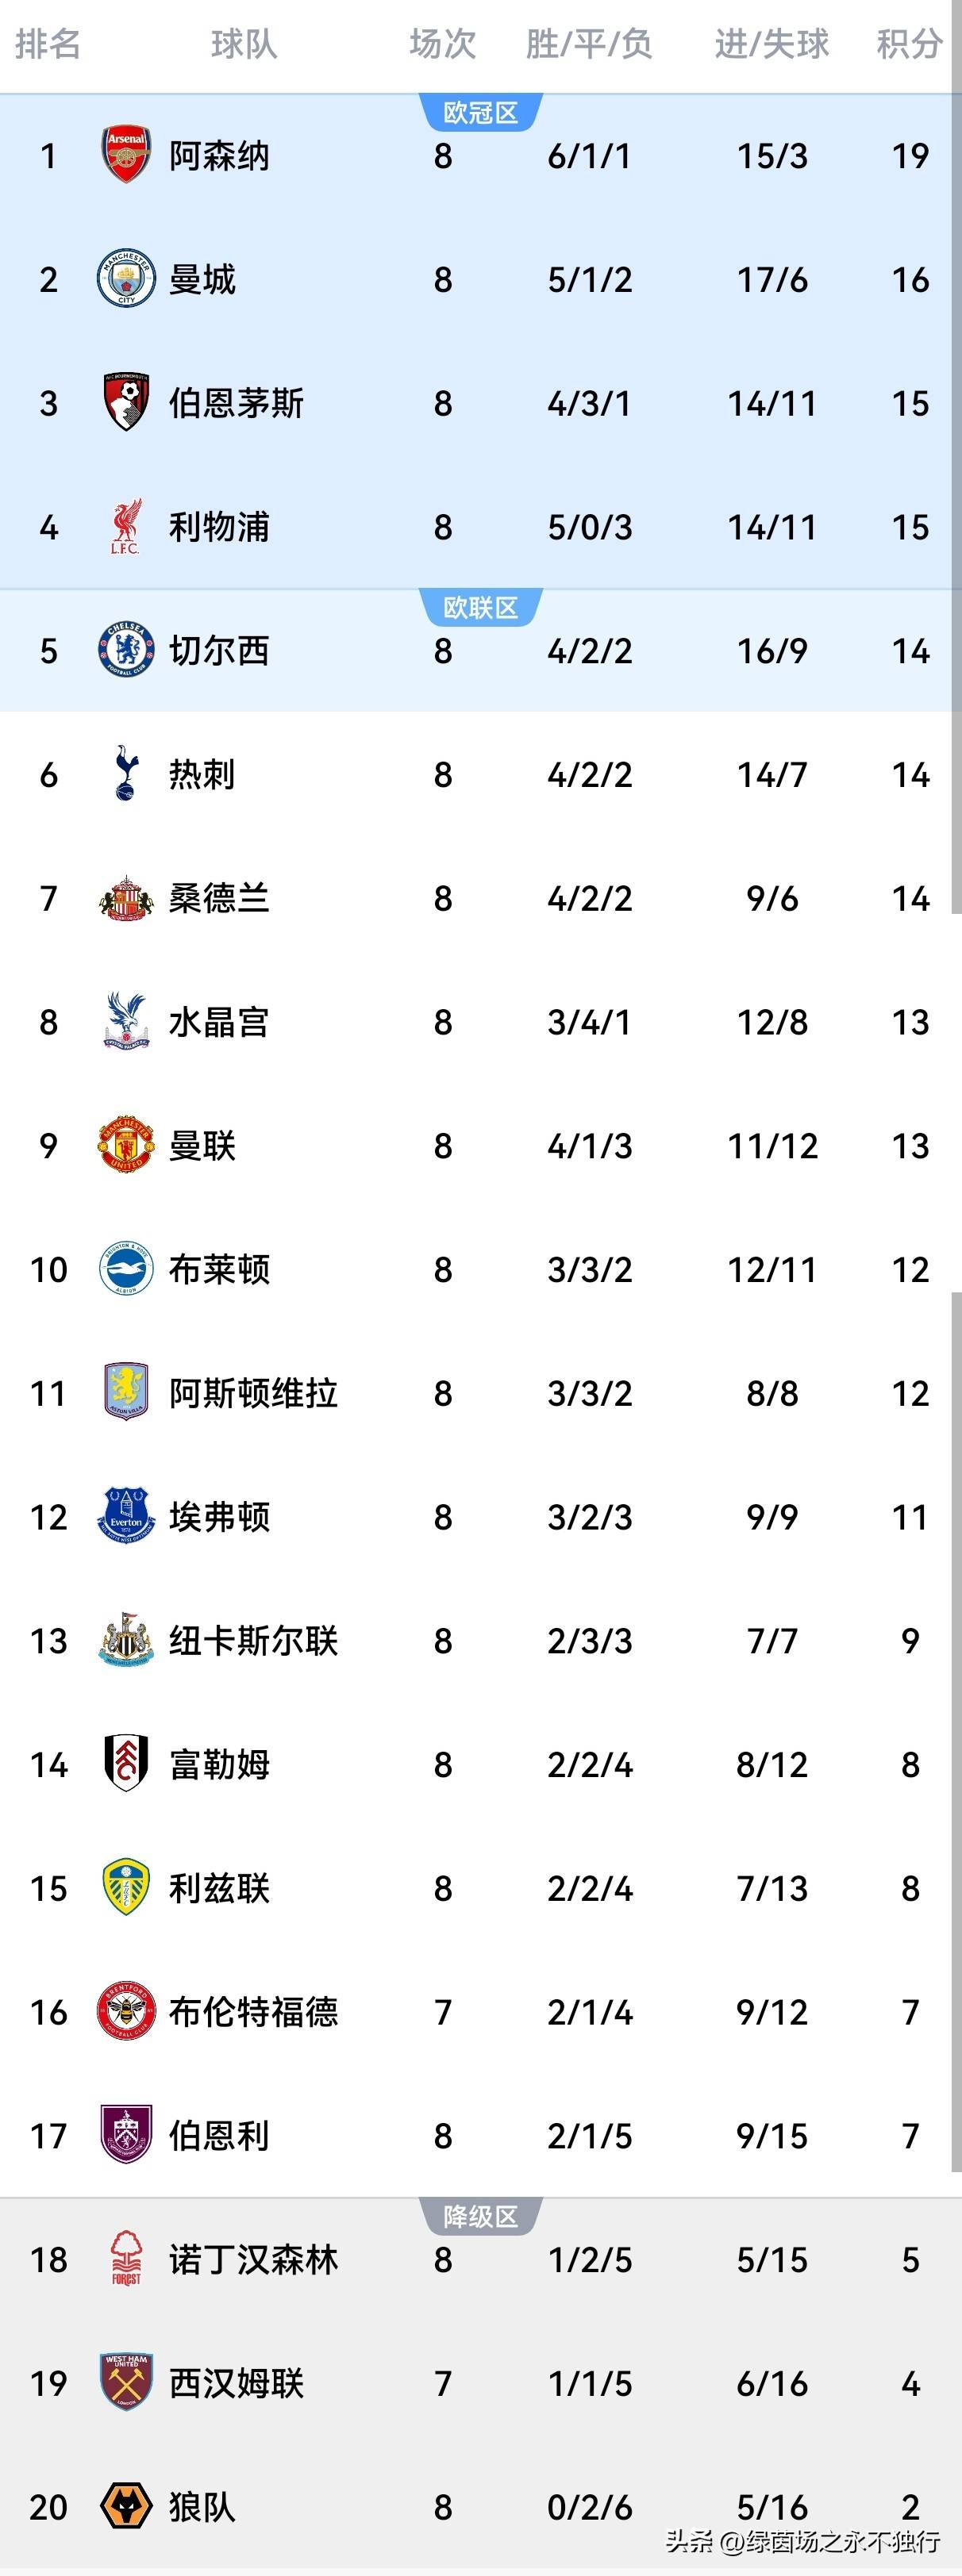Click the Everton club badge
962x2576 pixels.
point(126,1516)
